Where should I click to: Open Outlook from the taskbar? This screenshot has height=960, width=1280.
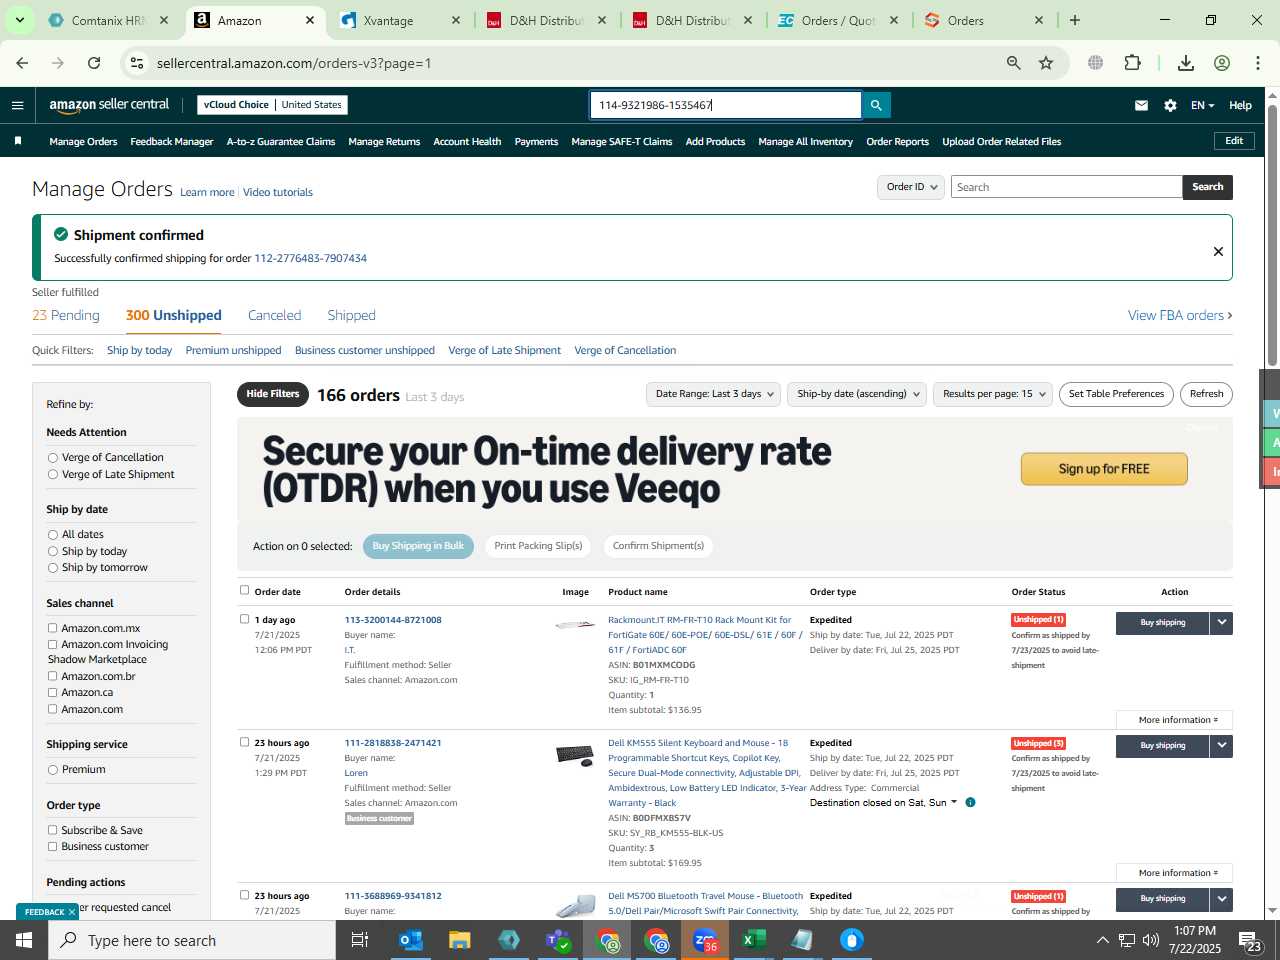410,940
